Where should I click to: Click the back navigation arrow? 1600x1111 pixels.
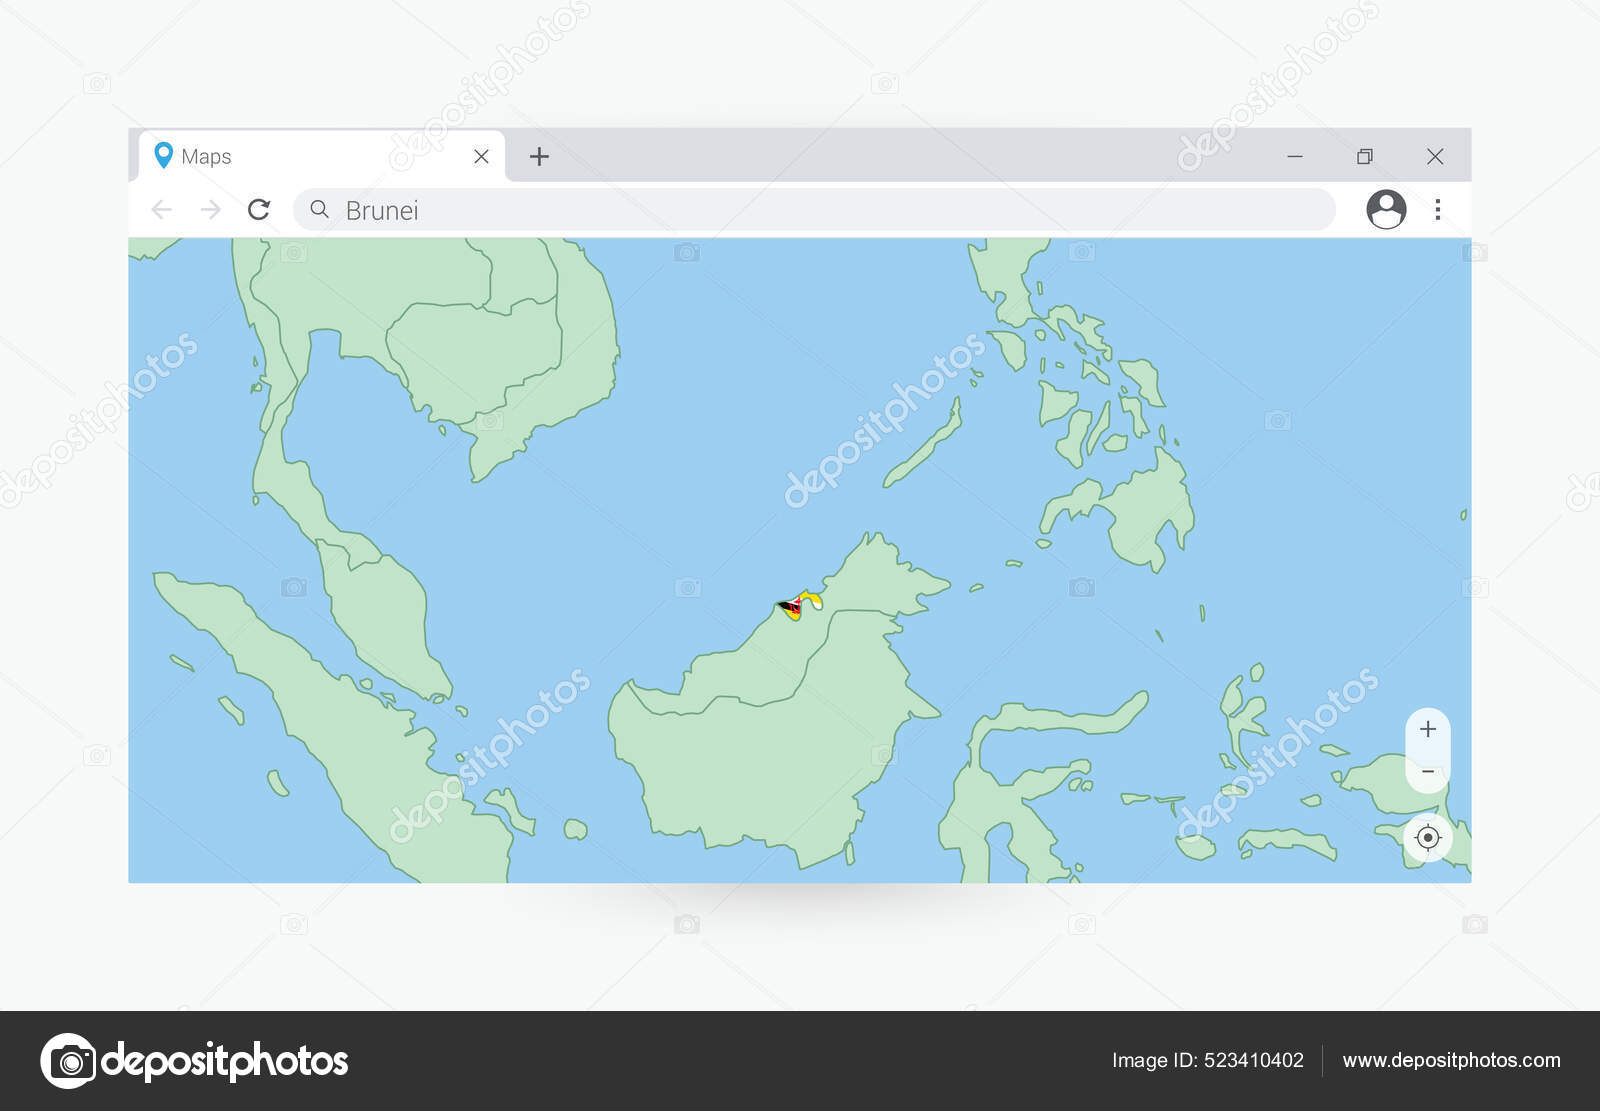click(x=161, y=210)
